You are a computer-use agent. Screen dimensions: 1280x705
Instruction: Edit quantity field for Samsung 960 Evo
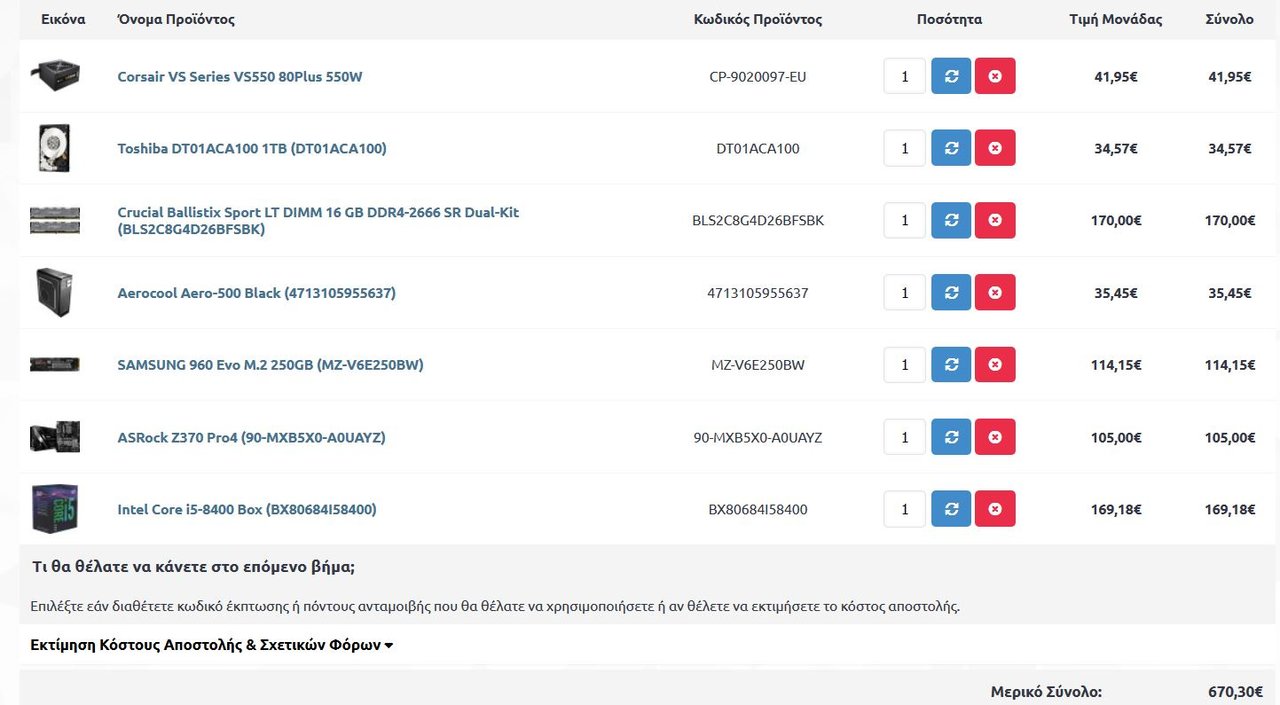(905, 365)
